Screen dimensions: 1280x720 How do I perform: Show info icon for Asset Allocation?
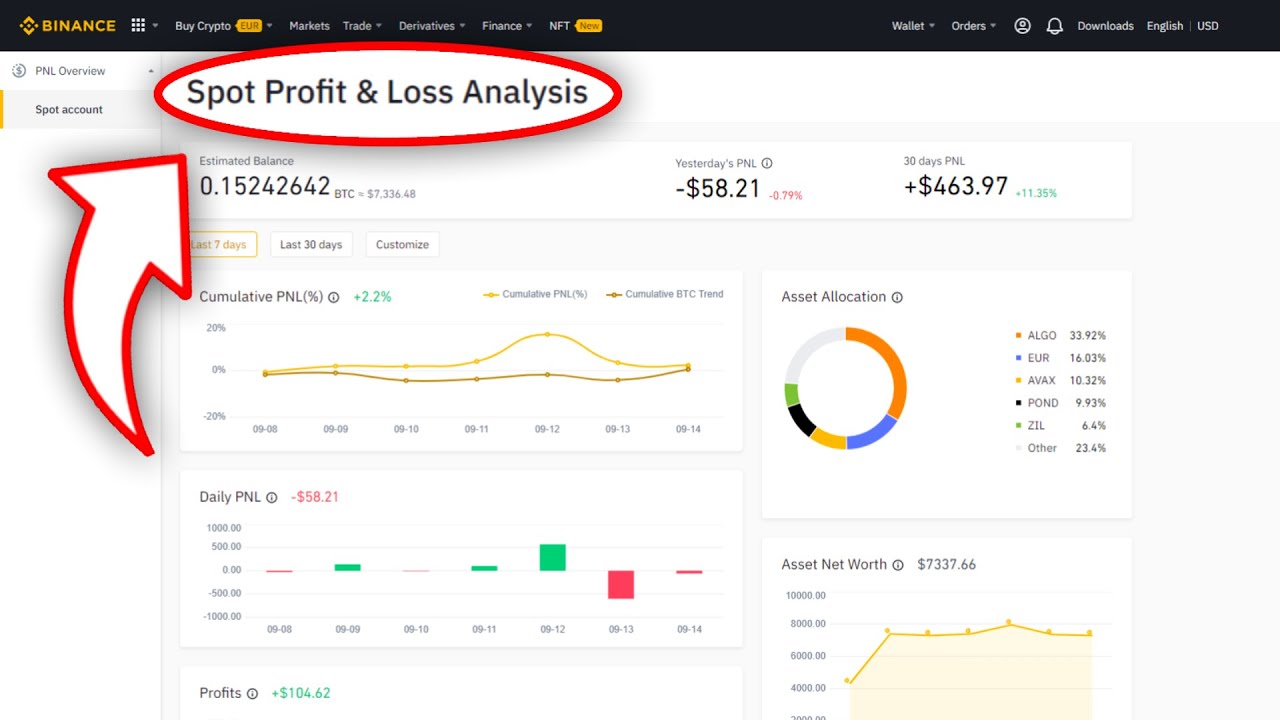pyautogui.click(x=897, y=297)
